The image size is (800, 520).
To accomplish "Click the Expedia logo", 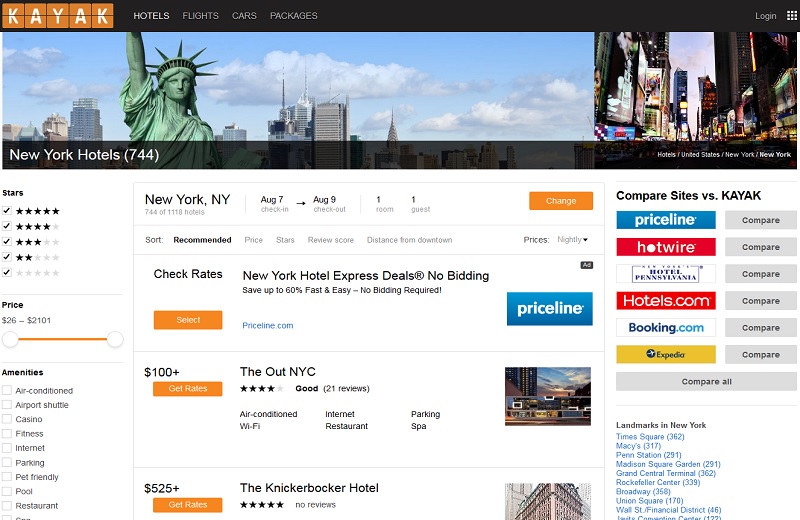I will (665, 355).
